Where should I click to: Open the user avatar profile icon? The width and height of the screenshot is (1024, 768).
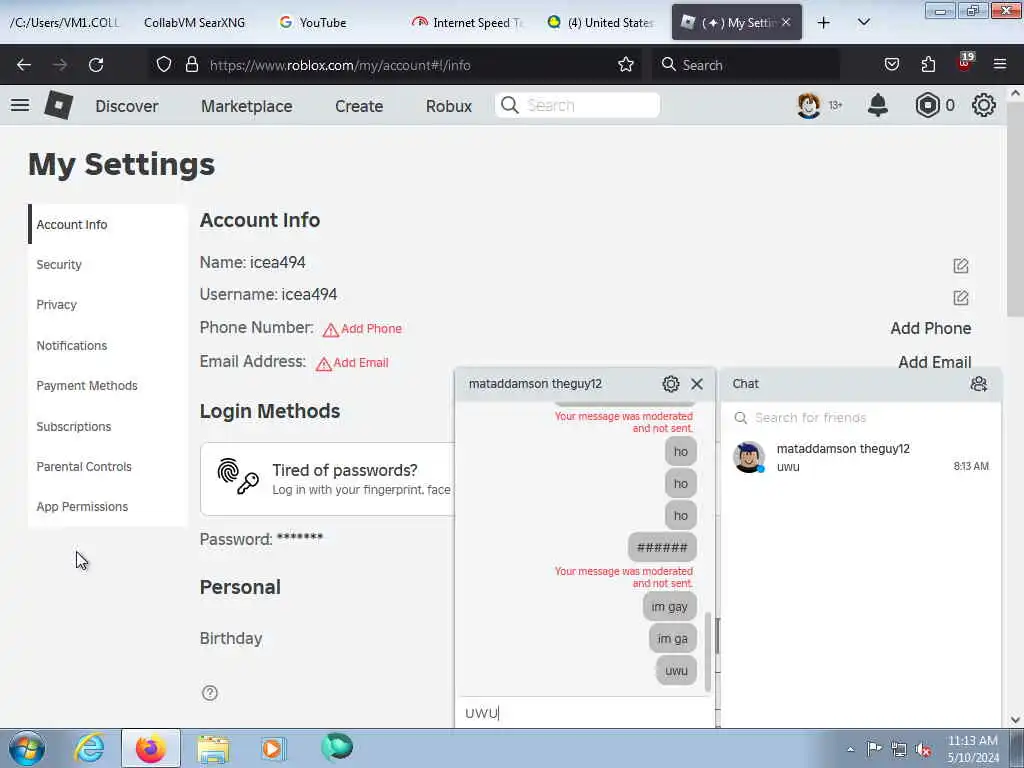[x=808, y=105]
